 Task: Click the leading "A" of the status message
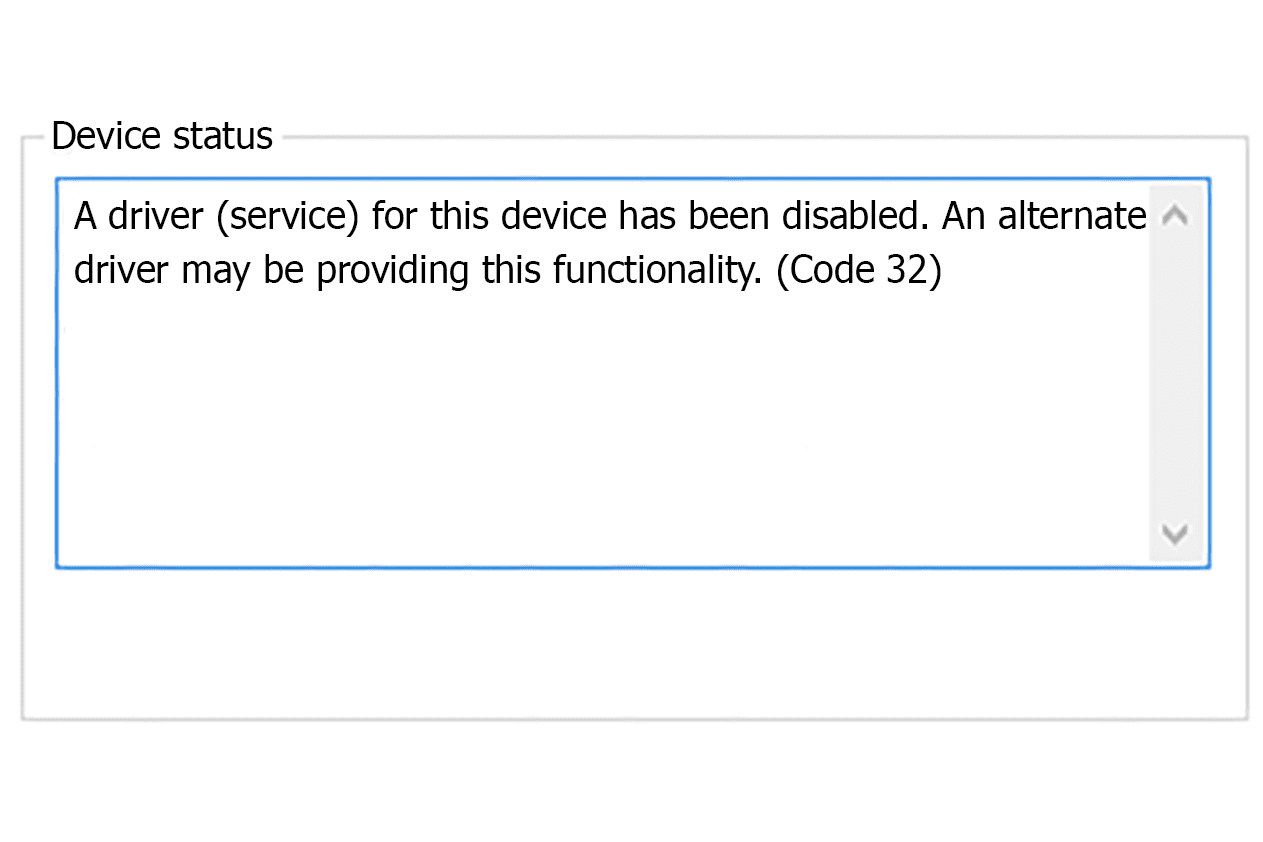(86, 216)
